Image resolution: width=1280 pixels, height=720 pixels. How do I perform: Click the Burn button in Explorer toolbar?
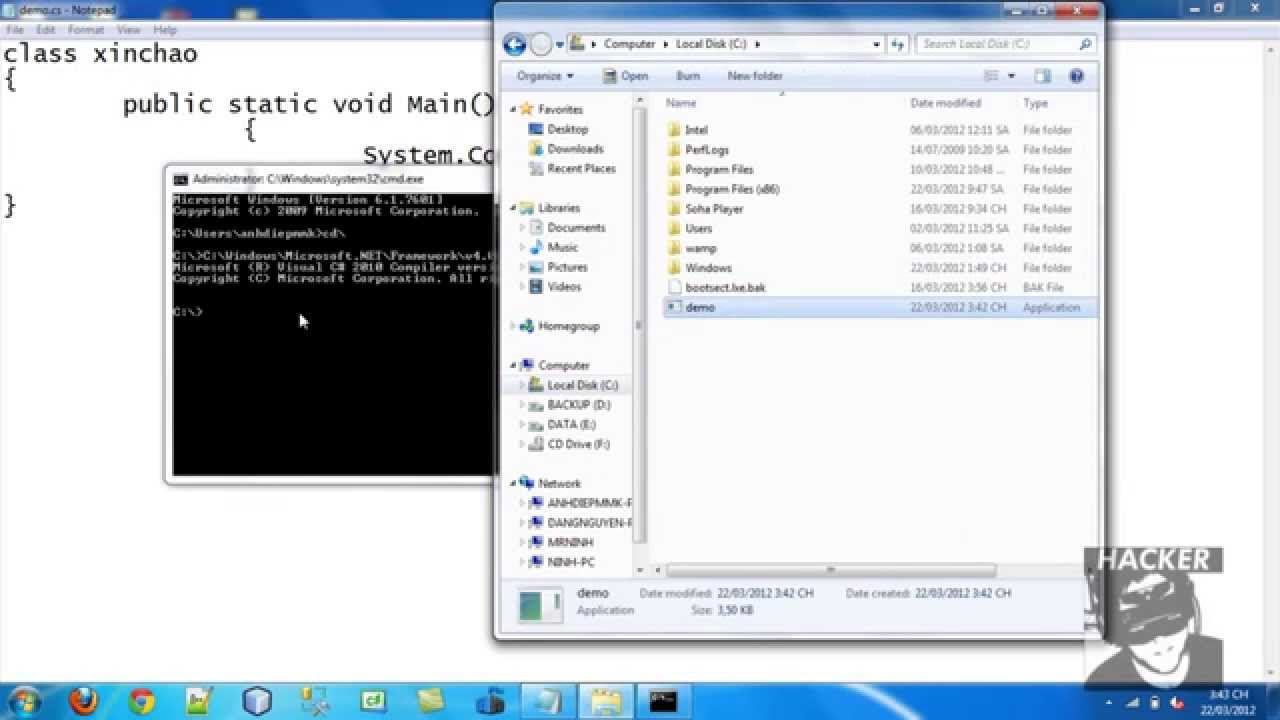688,76
